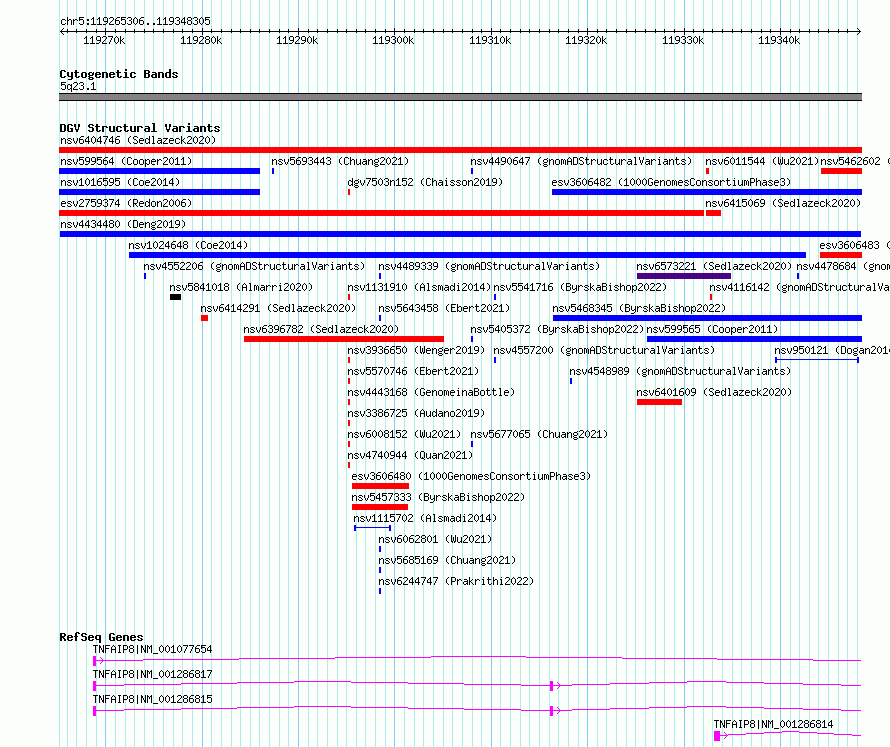The width and height of the screenshot is (890, 747).
Task: Click the nsv950121 (Dogan2014) span line
Action: click(817, 360)
